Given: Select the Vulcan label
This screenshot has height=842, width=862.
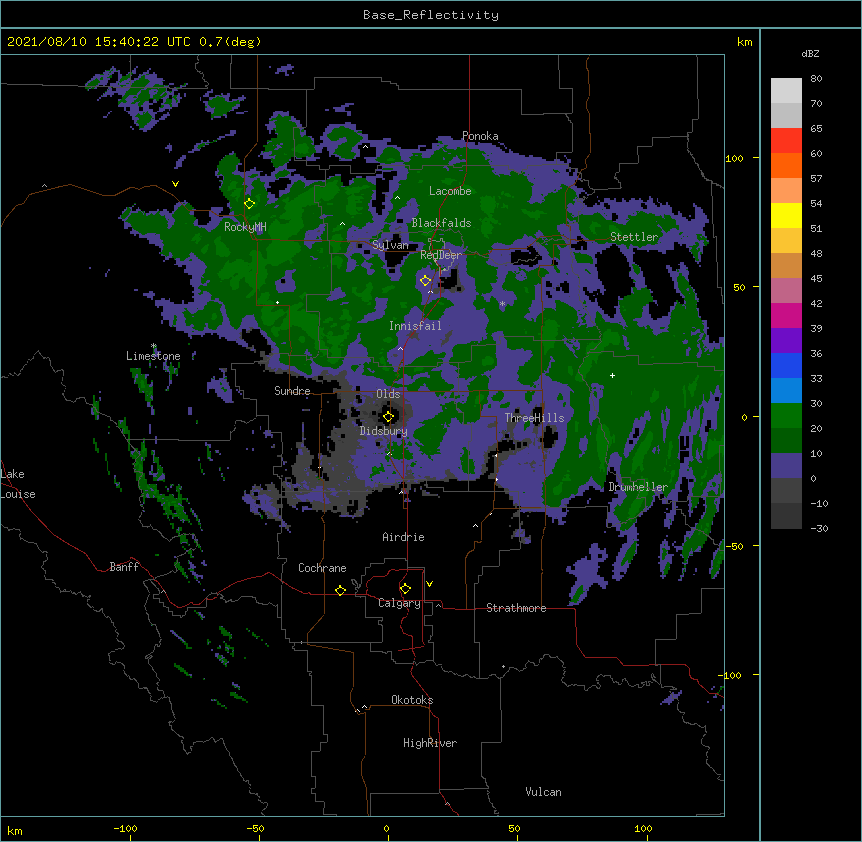Looking at the screenshot, I should [543, 792].
